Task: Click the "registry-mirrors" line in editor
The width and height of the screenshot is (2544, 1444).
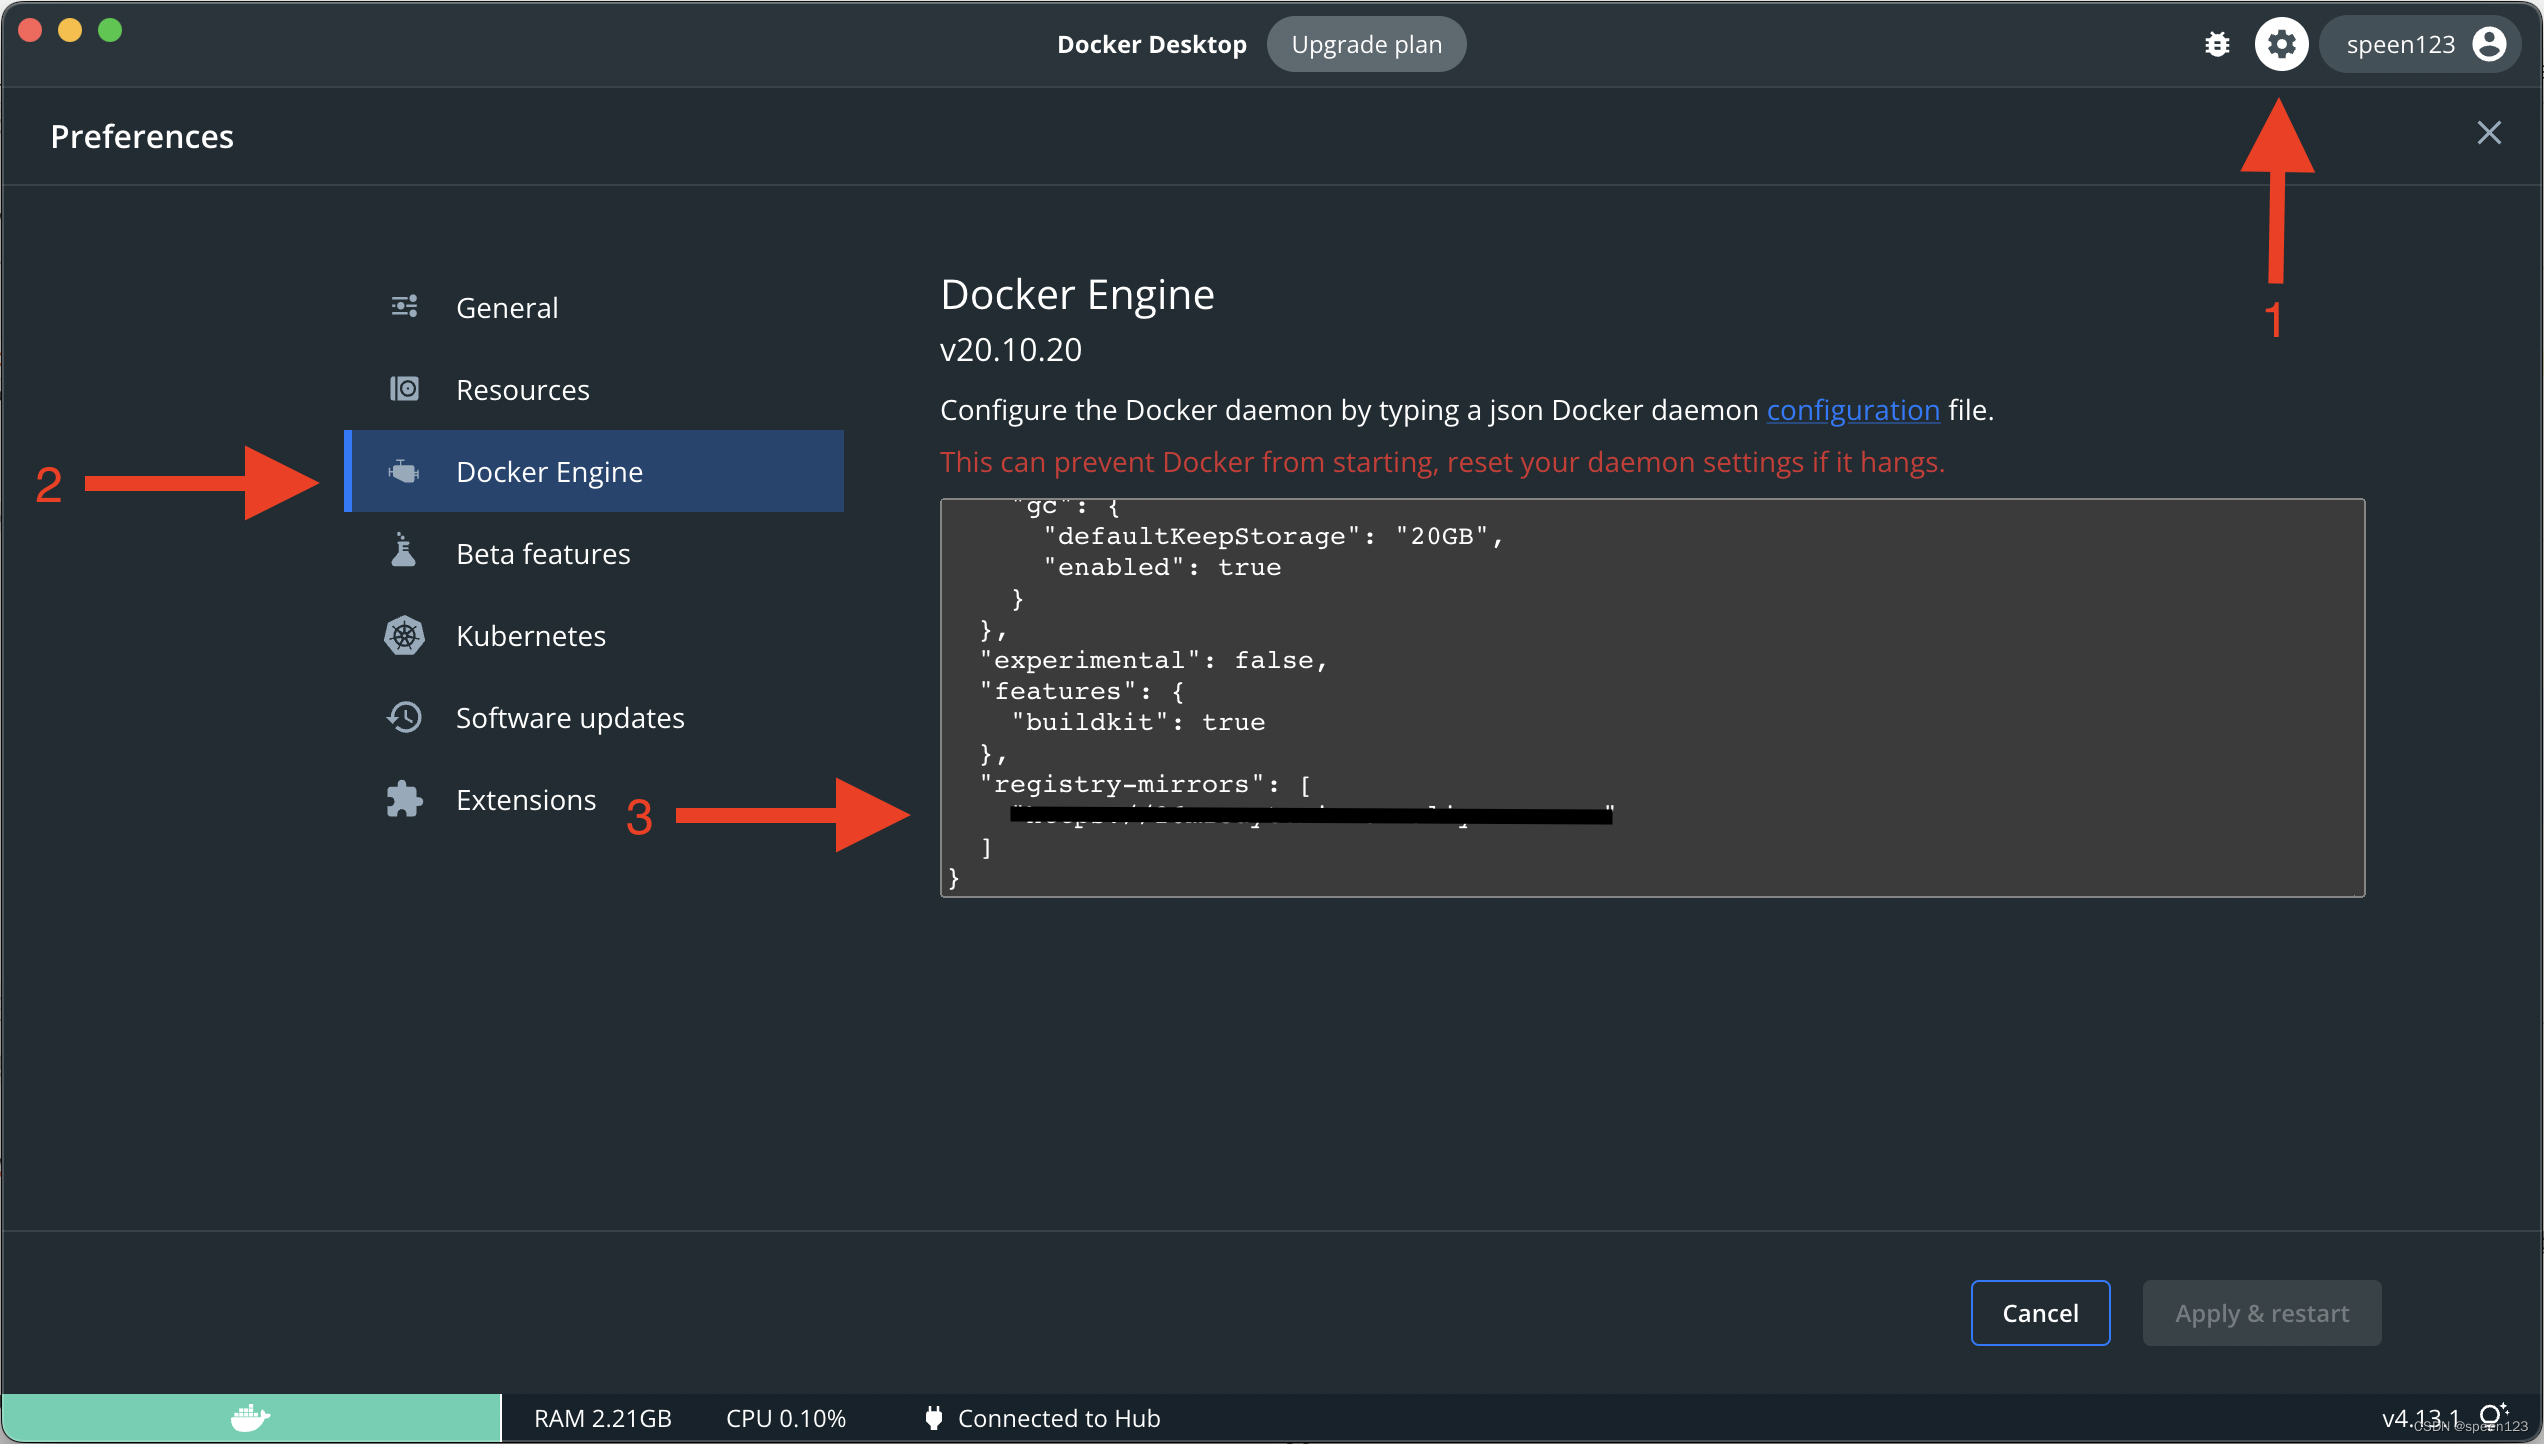Action: 1145,784
